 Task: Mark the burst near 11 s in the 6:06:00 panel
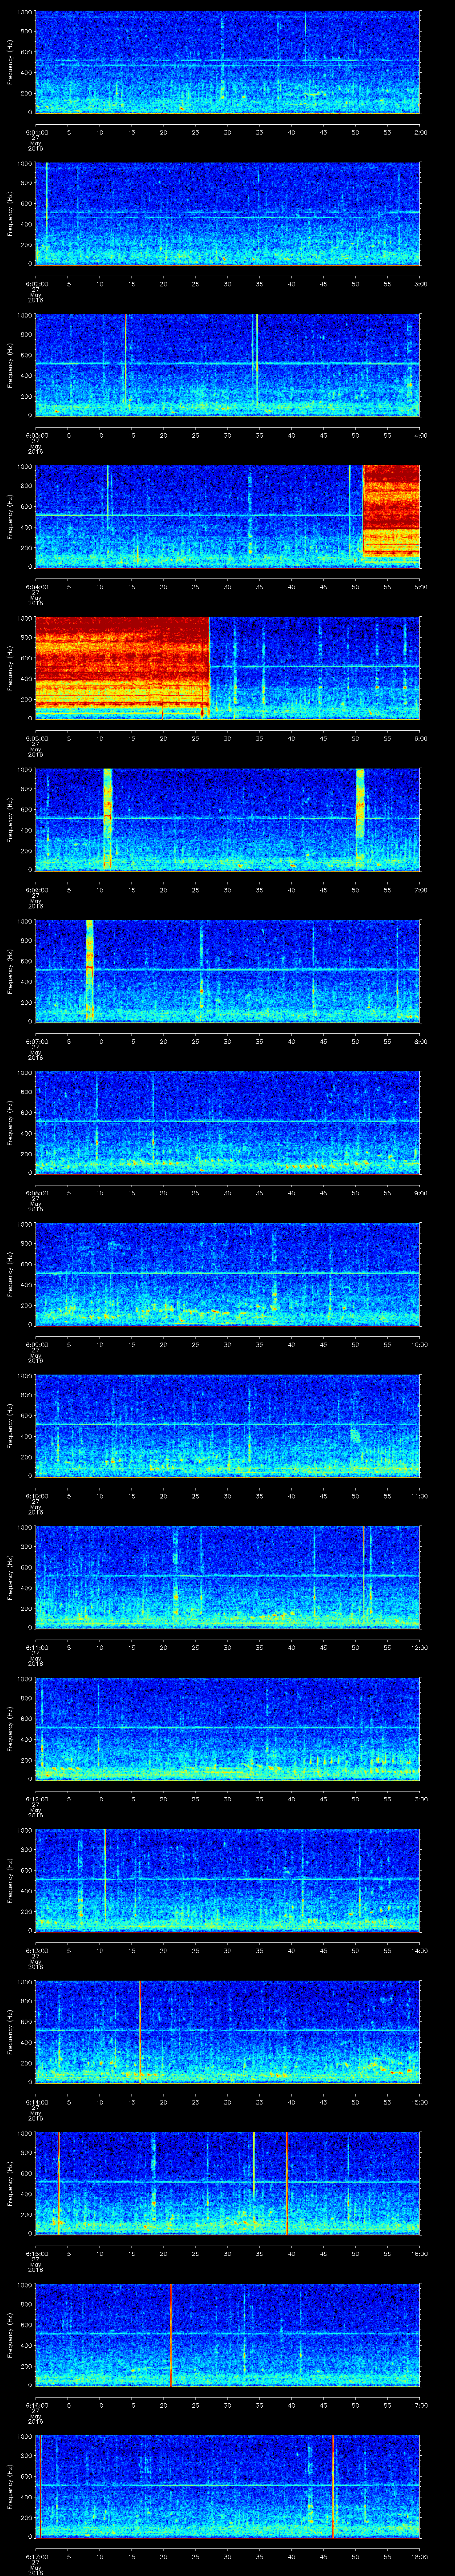108,819
